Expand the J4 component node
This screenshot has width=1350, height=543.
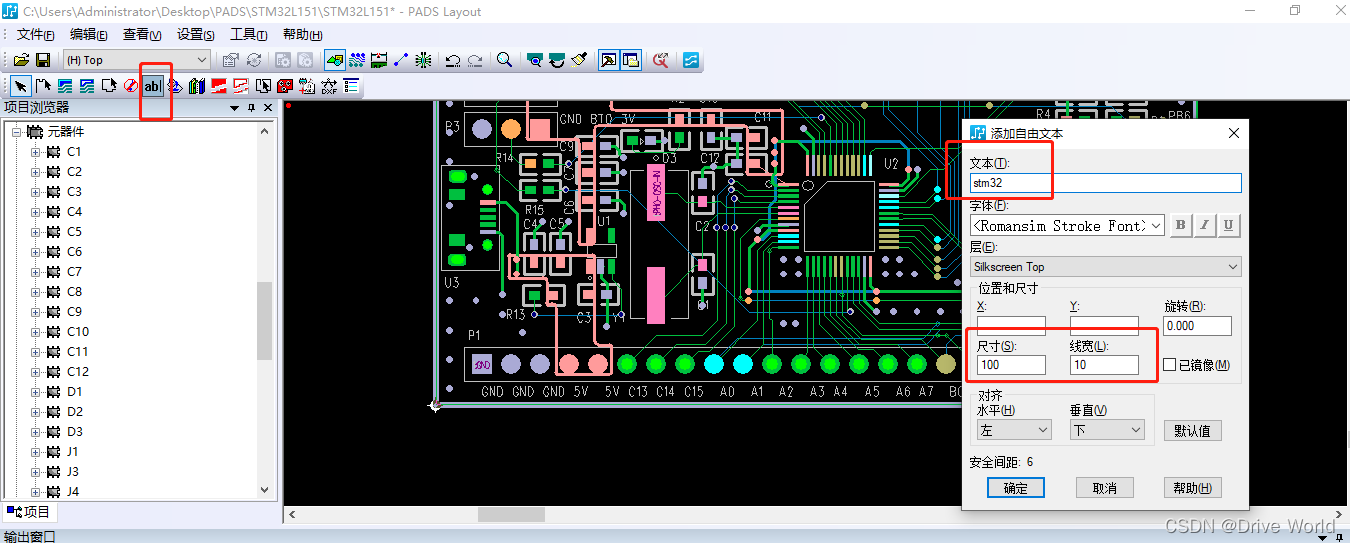click(36, 492)
